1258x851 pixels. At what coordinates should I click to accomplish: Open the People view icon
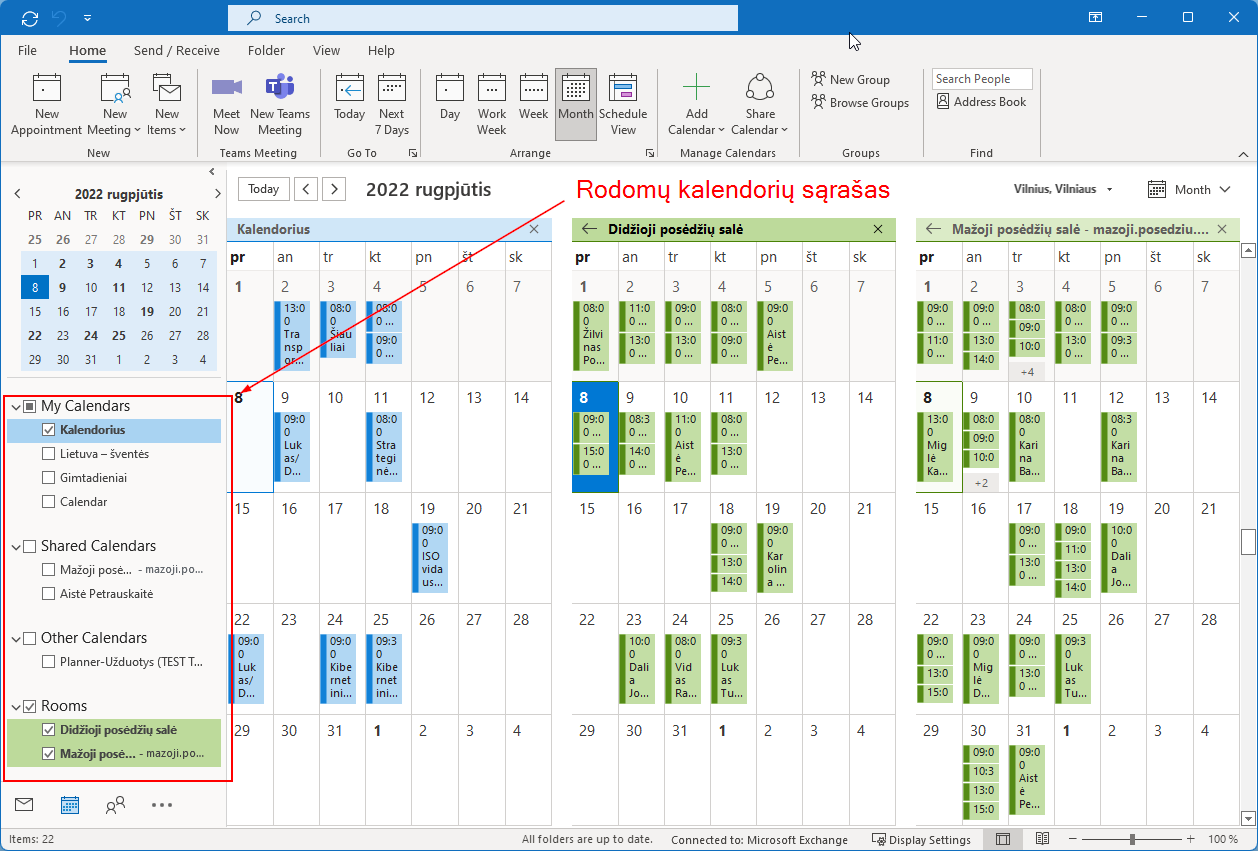click(x=115, y=804)
